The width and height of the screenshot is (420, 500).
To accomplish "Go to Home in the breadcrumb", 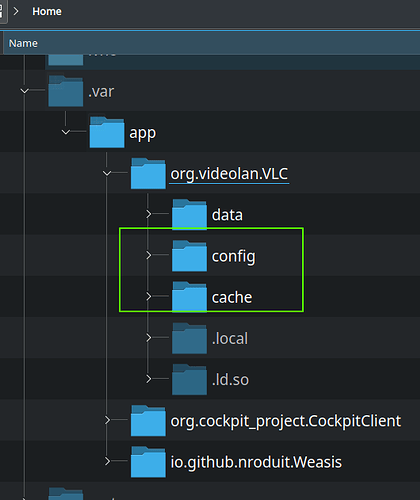I will [47, 11].
